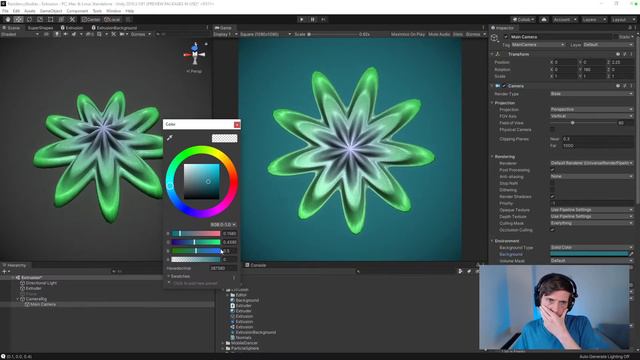Screen dimensions: 640x360
Task: Close the Color picker window
Action: click(x=237, y=124)
